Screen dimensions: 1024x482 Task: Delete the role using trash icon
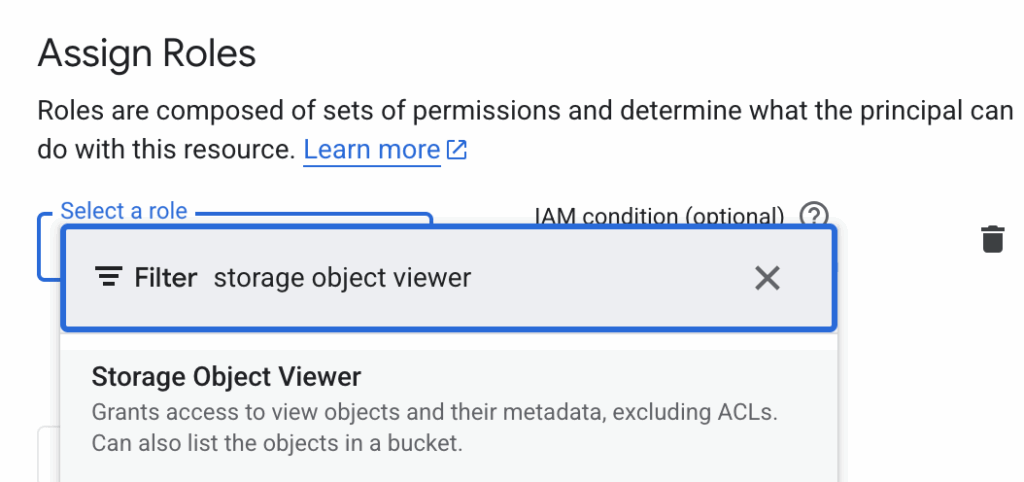tap(992, 239)
